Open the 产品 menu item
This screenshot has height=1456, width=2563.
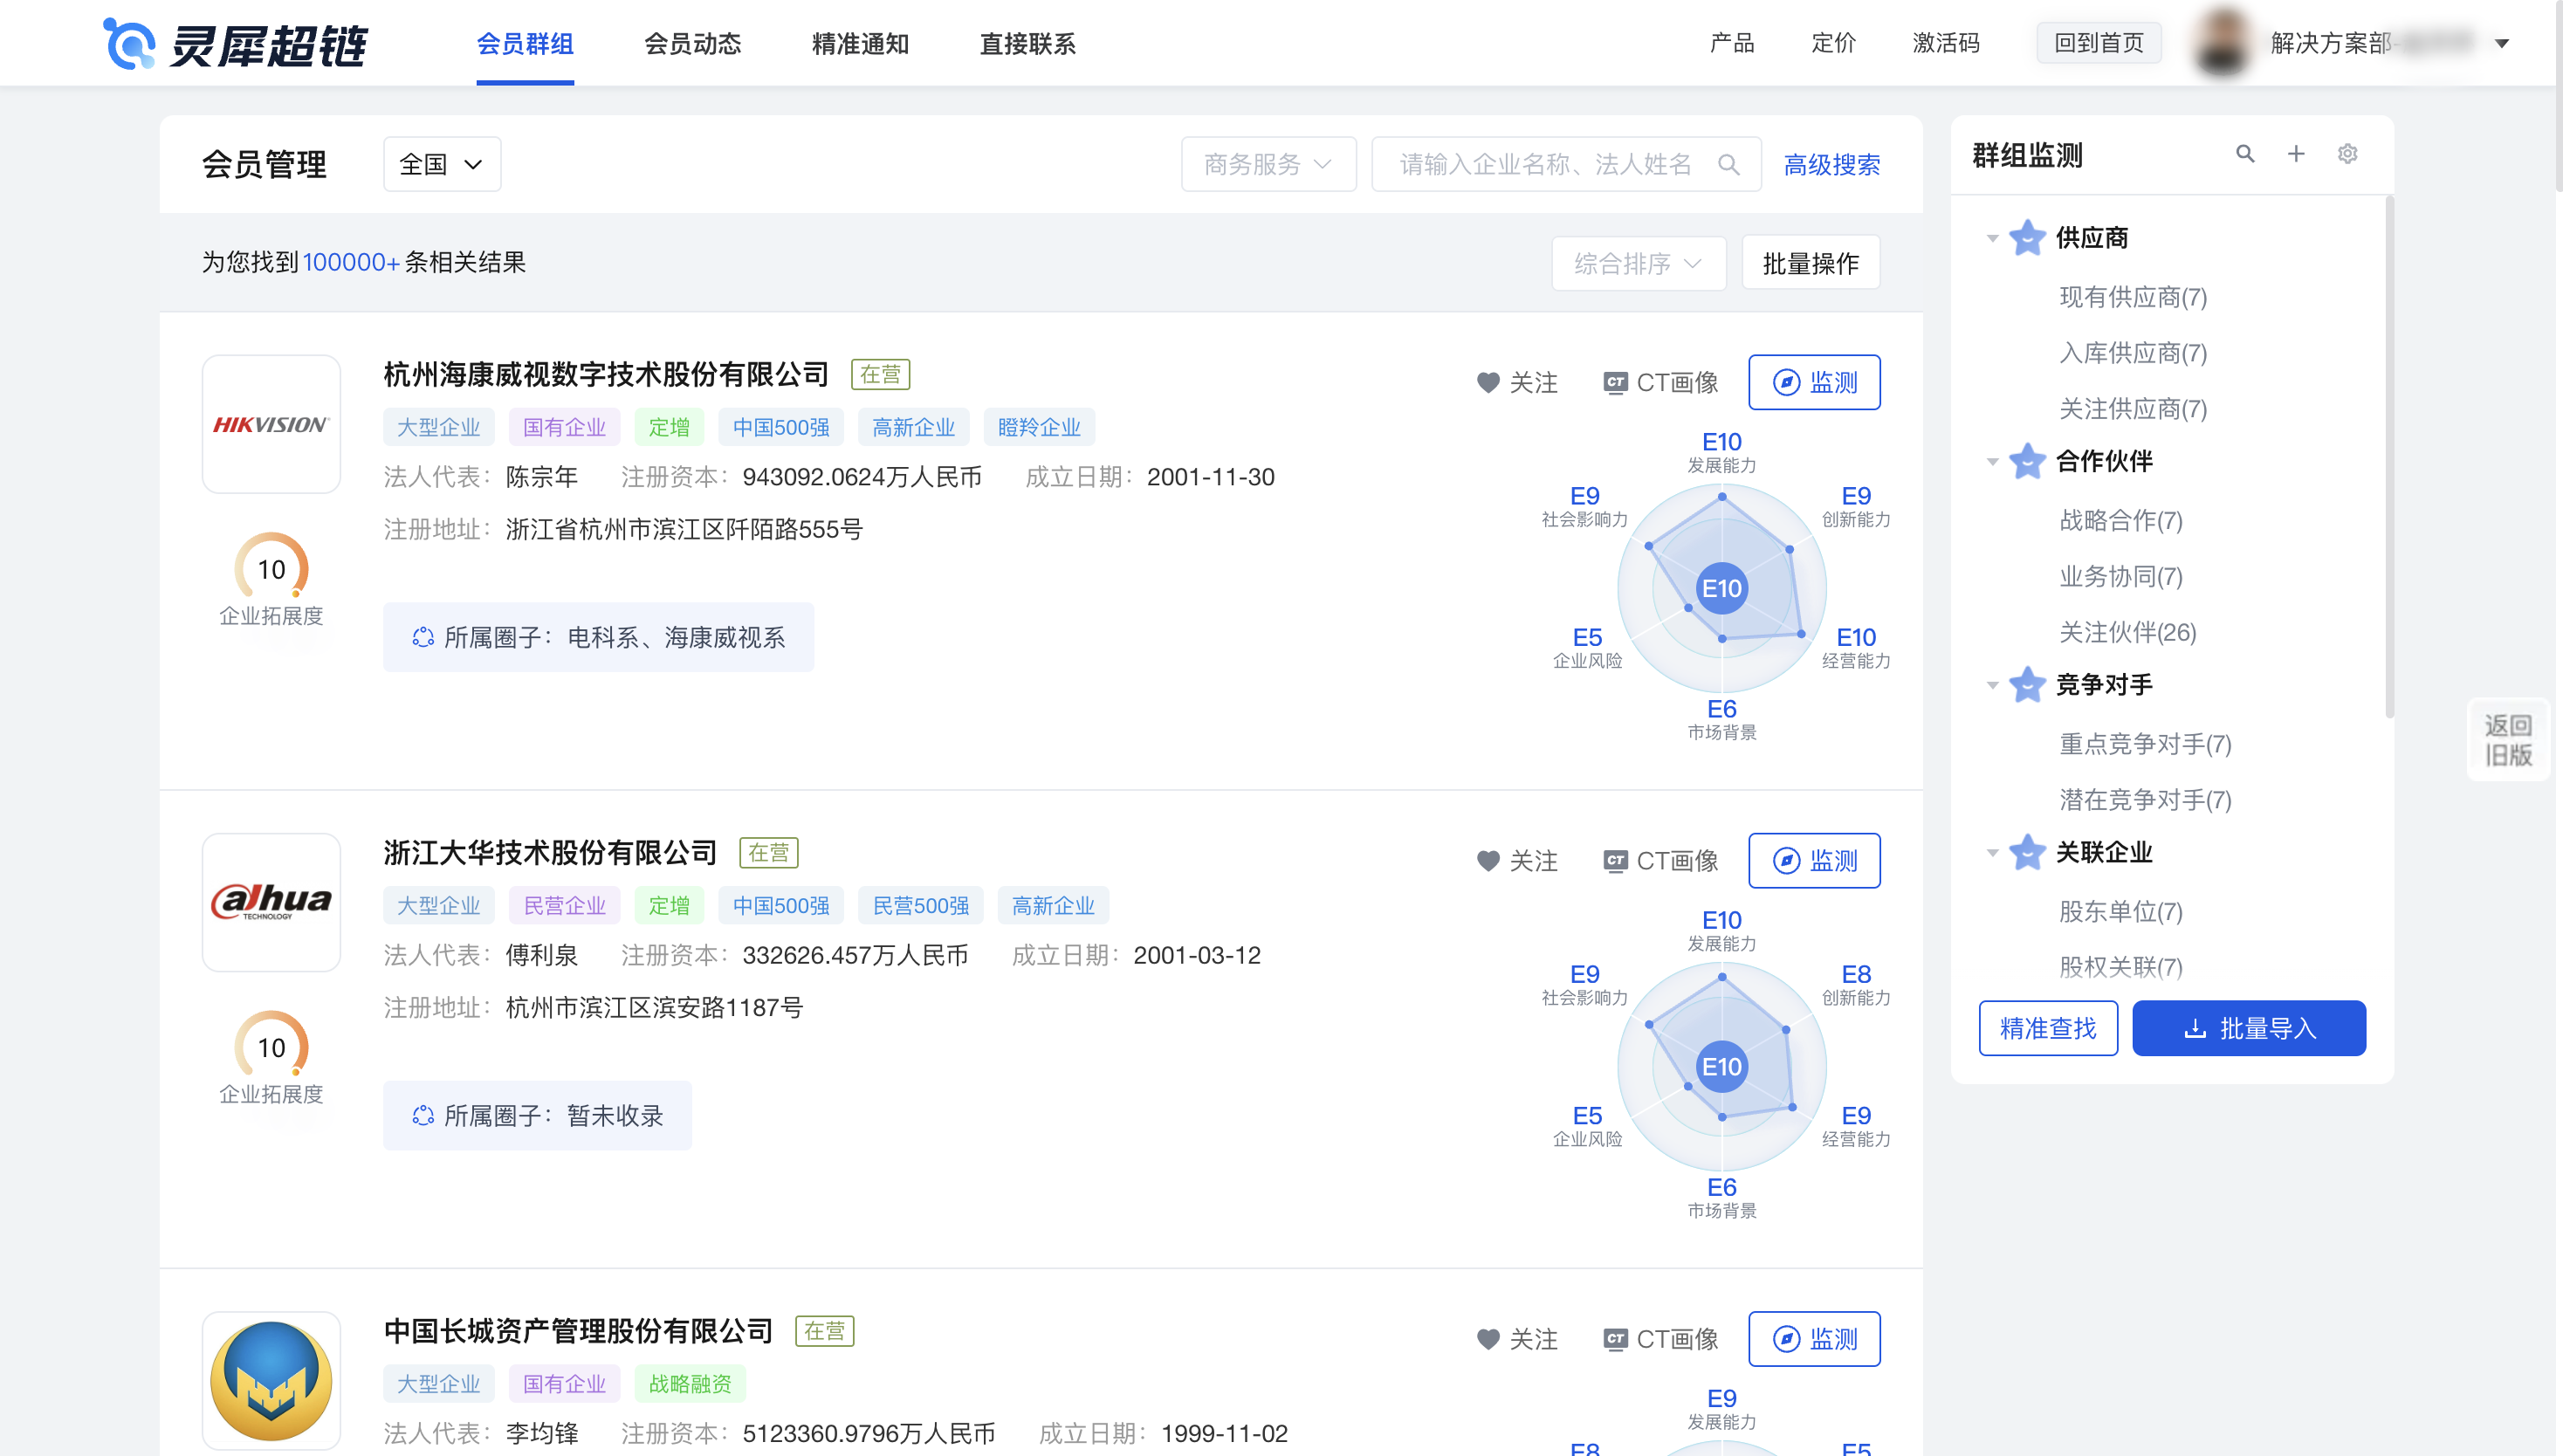coord(1732,43)
